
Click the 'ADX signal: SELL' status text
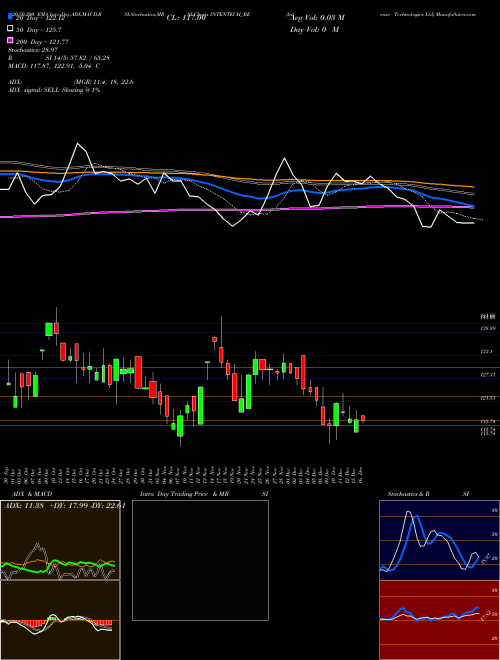54,90
